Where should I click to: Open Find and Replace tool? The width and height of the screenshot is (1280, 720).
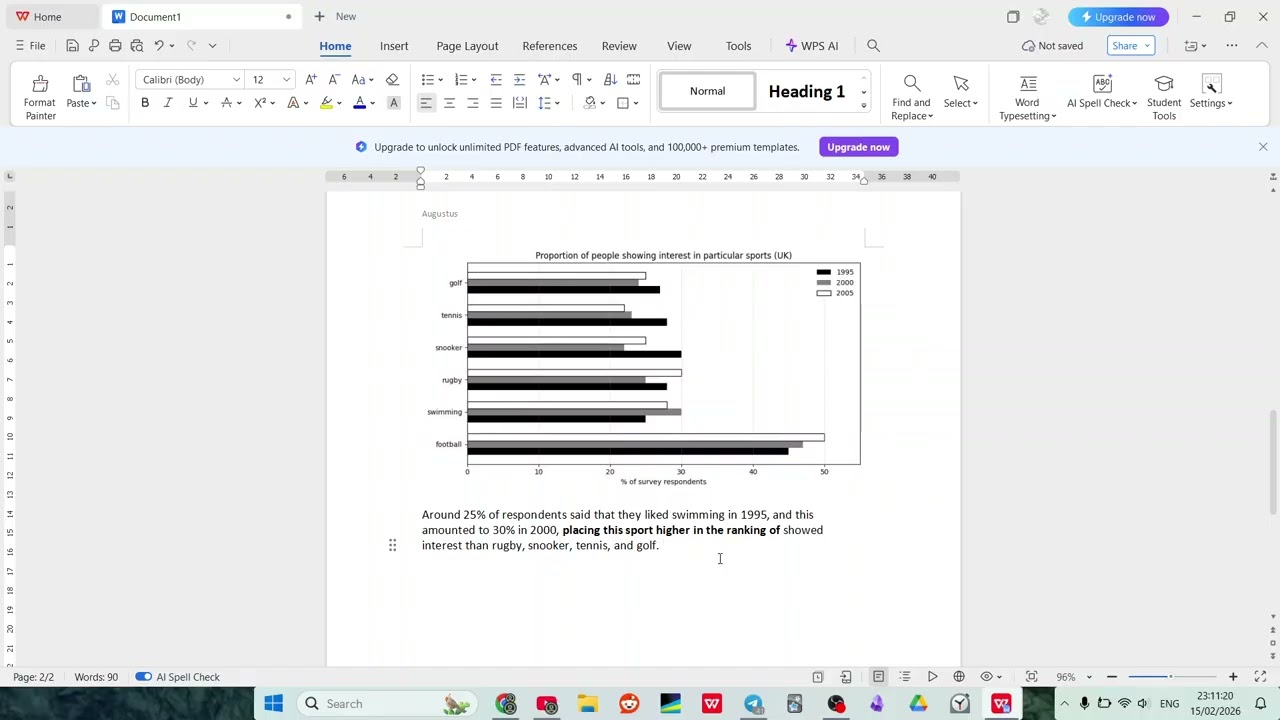pos(912,97)
